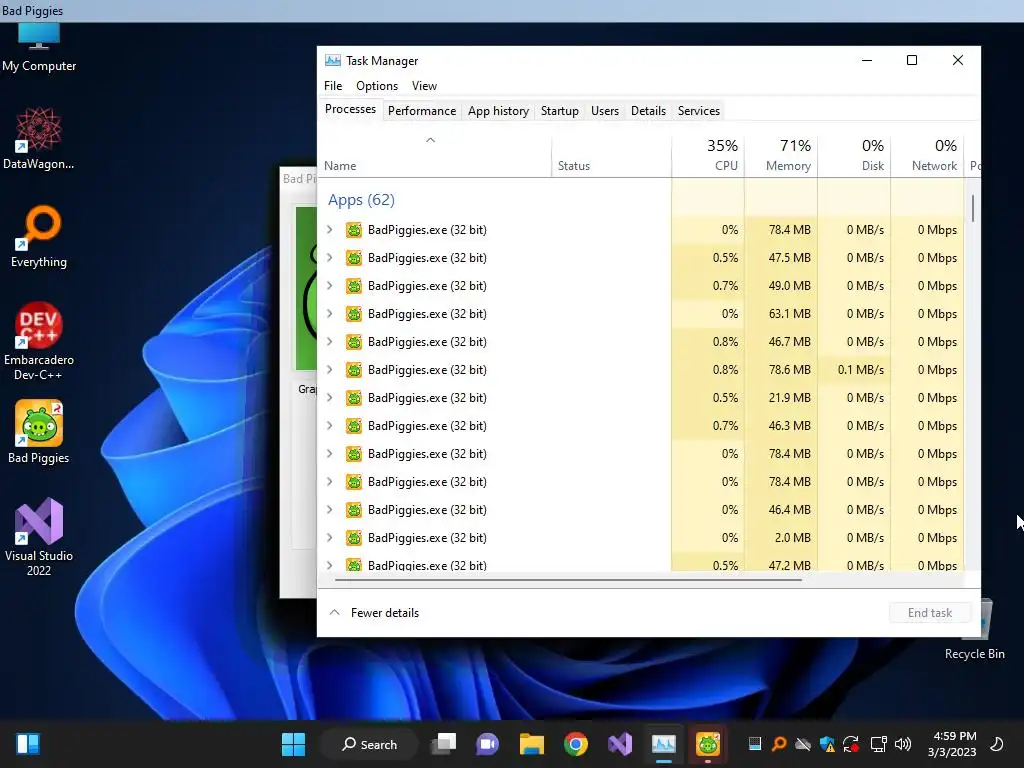The image size is (1024, 768).
Task: Click Task Manager title bar icon
Action: tap(332, 60)
